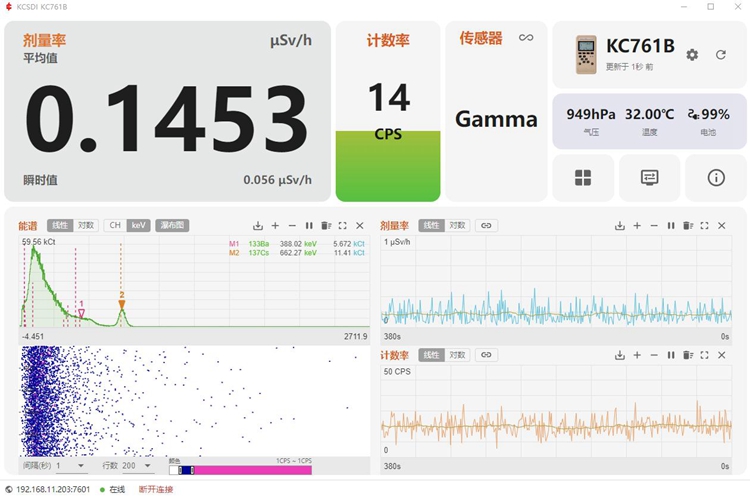This screenshot has width=750, height=497.
Task: Toggle the 瀑布图 waterfall plot
Action: [x=172, y=226]
